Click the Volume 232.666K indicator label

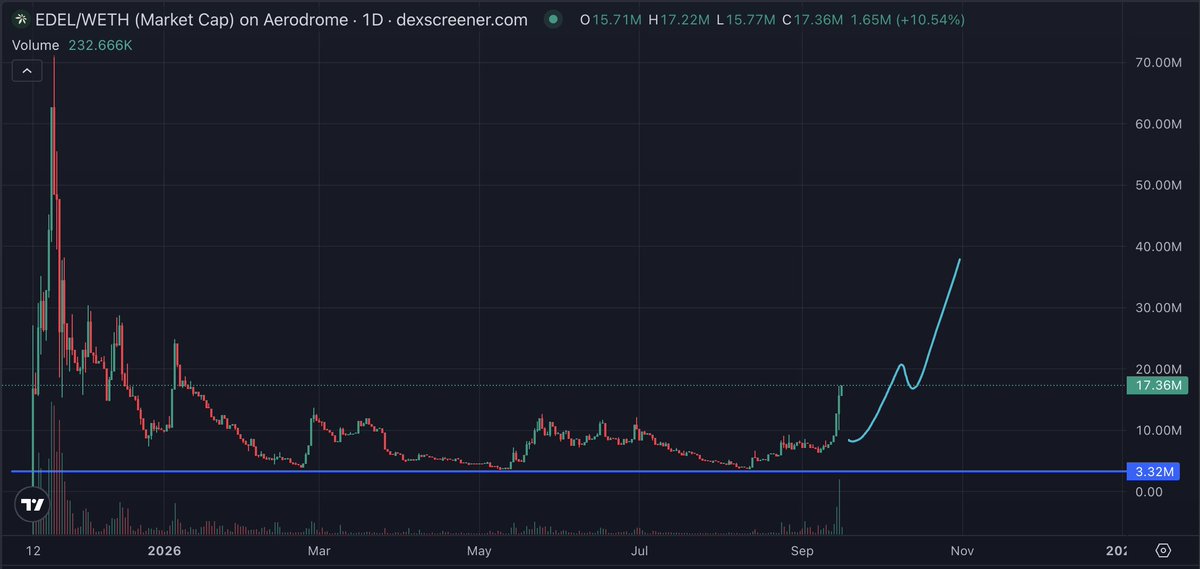[72, 45]
